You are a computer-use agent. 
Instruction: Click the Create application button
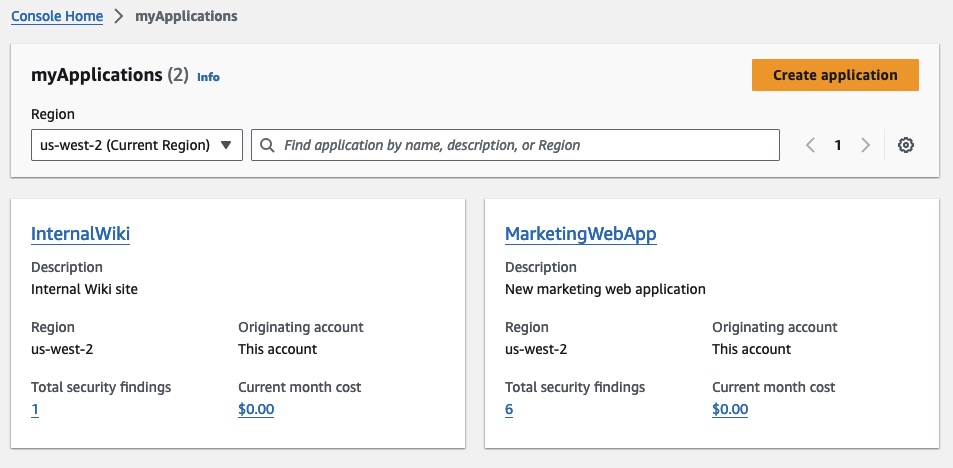[x=835, y=75]
